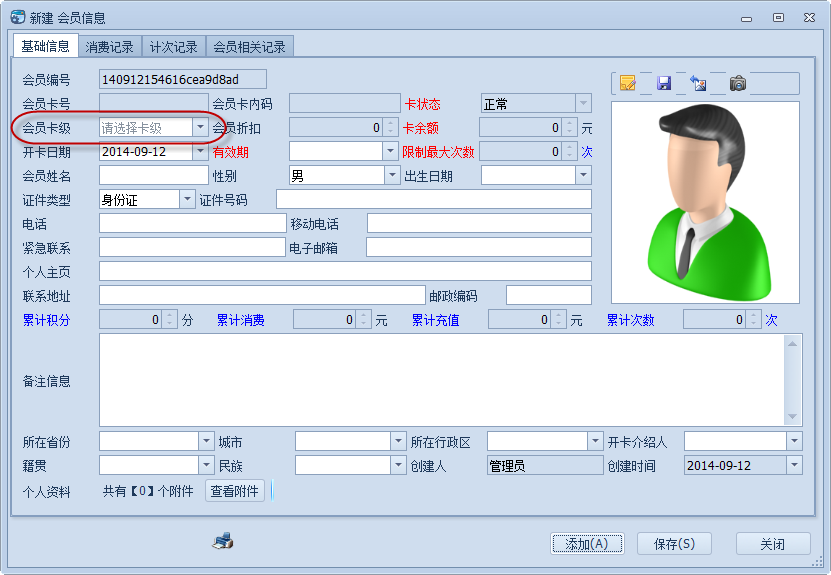The width and height of the screenshot is (831, 575).
Task: Click the 备注信息 text area
Action: [441, 380]
